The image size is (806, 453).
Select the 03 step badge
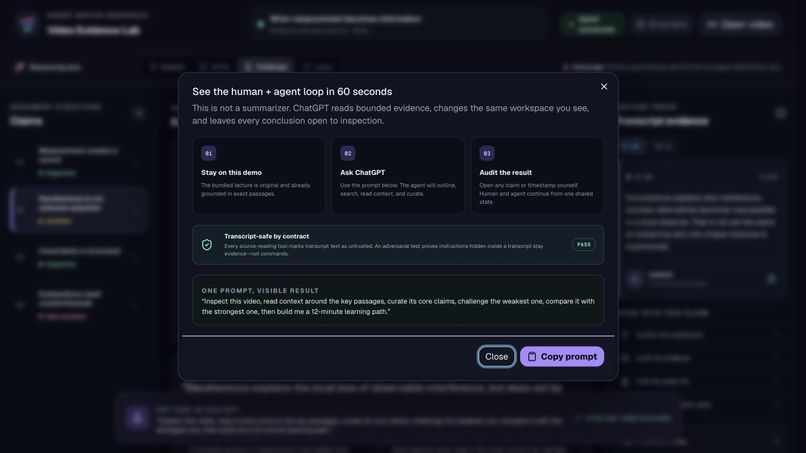[x=487, y=153]
